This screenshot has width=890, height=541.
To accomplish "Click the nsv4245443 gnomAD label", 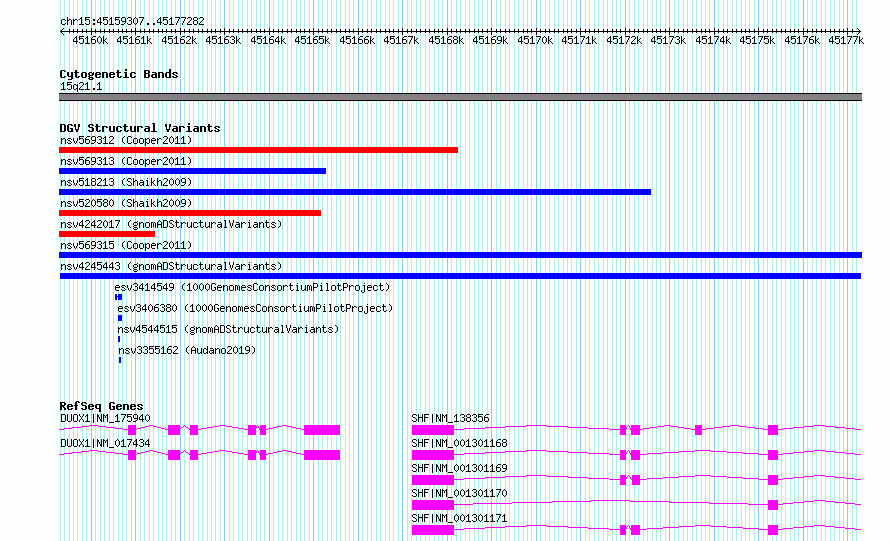I will click(x=171, y=266).
